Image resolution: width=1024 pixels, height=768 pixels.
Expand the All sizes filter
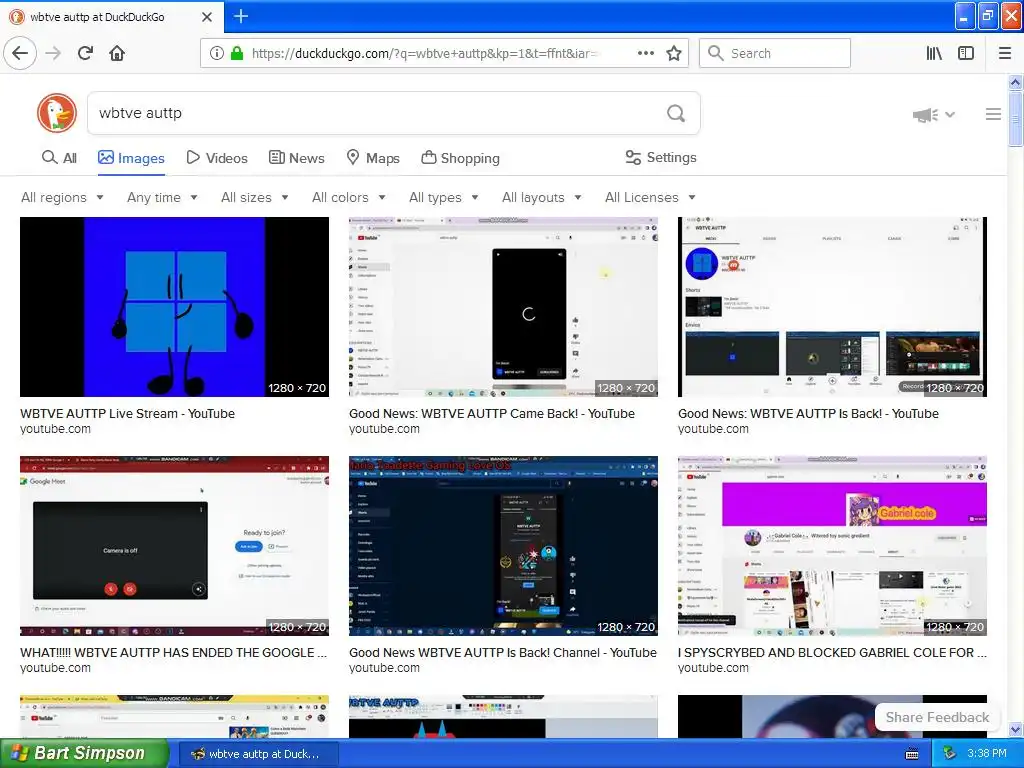tap(255, 197)
